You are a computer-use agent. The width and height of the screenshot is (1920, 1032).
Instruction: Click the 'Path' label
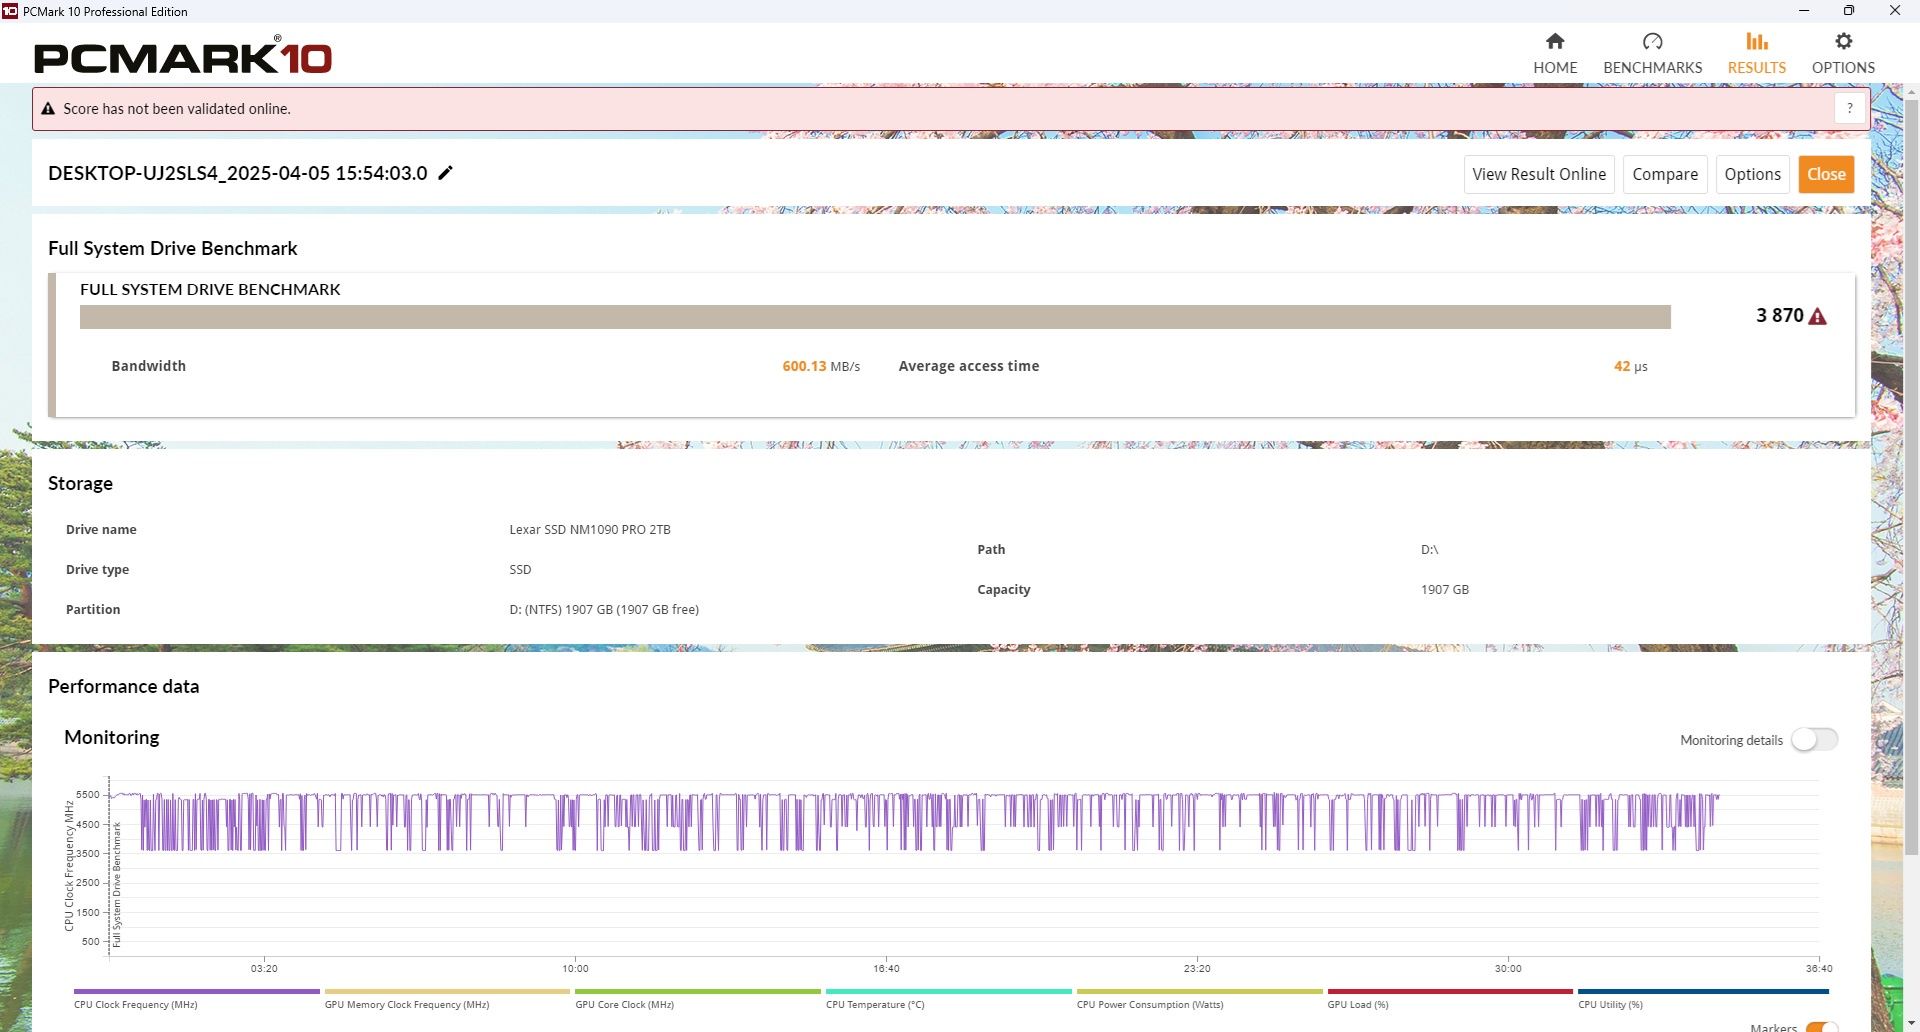[x=991, y=550]
